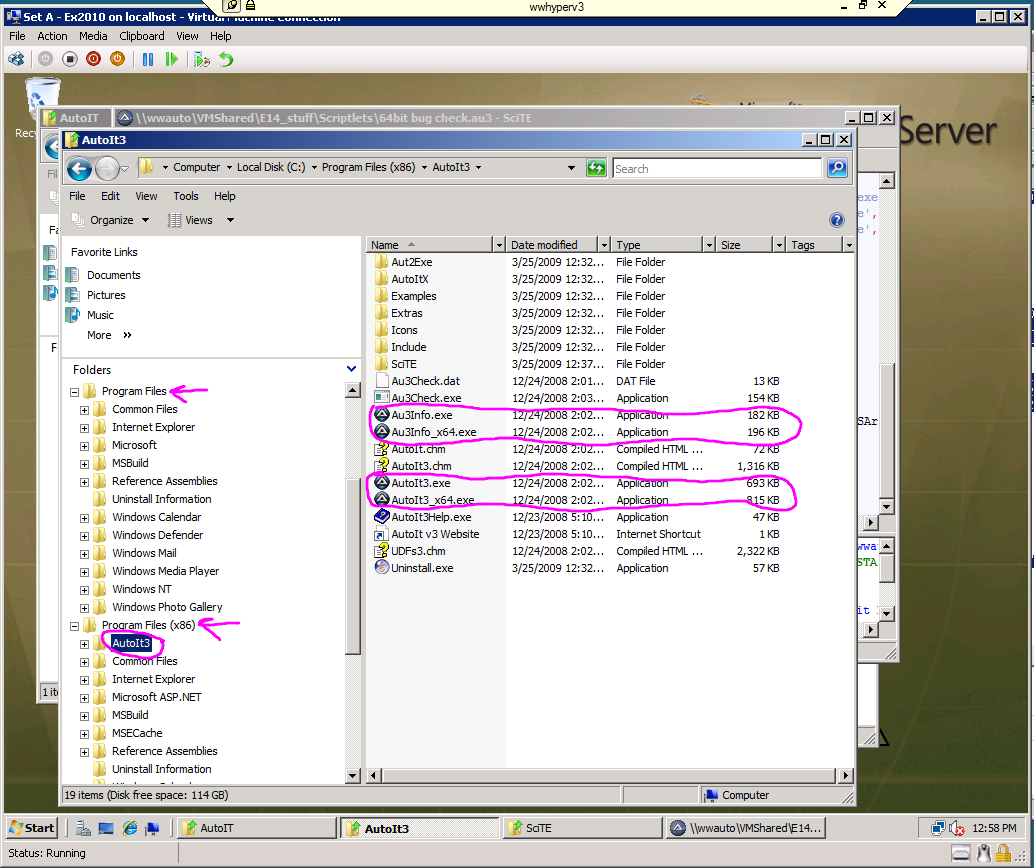Collapse the Folders pane chevron
The image size is (1034, 868).
[351, 369]
